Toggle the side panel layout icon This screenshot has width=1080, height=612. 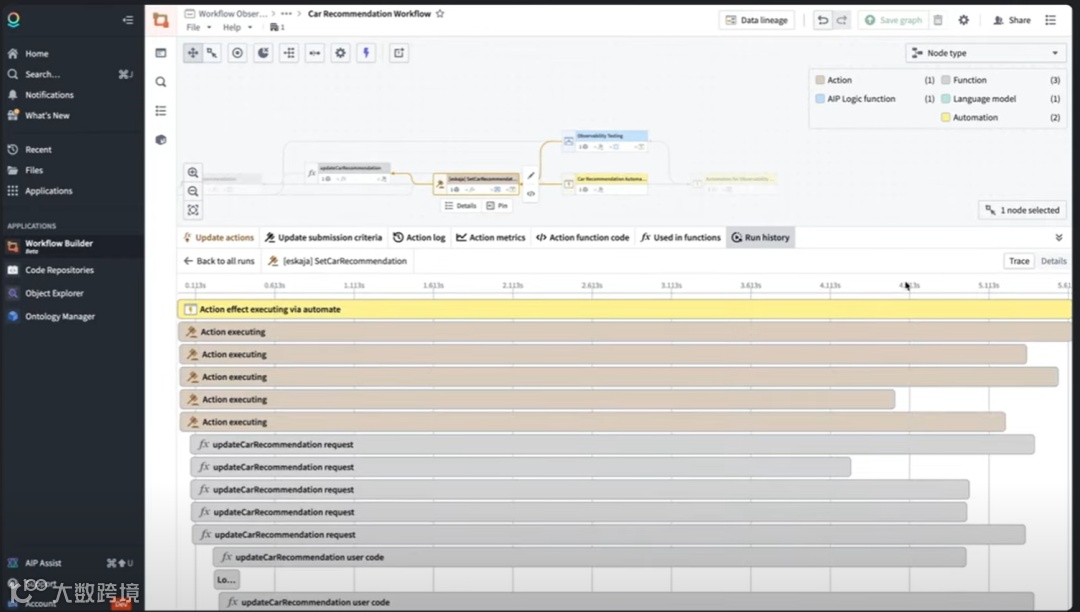click(161, 53)
